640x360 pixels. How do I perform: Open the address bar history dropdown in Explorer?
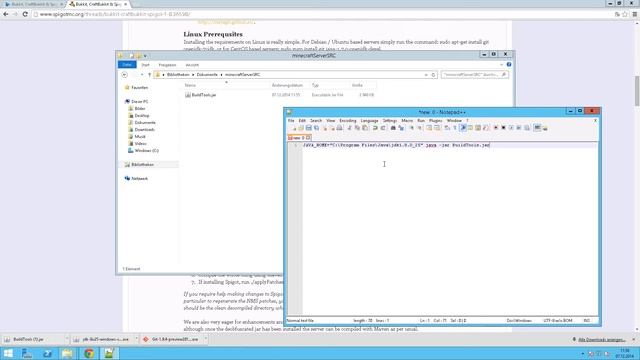tap(426, 75)
